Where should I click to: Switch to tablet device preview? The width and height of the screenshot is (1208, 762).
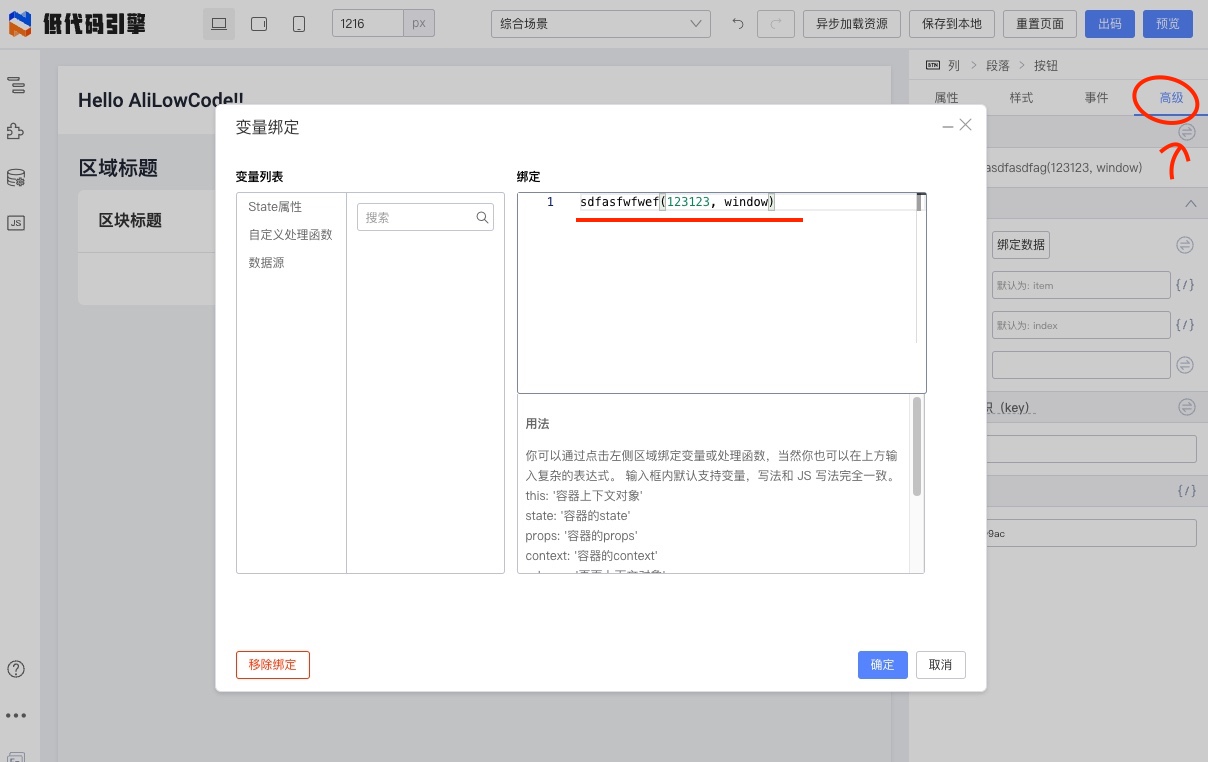[259, 24]
